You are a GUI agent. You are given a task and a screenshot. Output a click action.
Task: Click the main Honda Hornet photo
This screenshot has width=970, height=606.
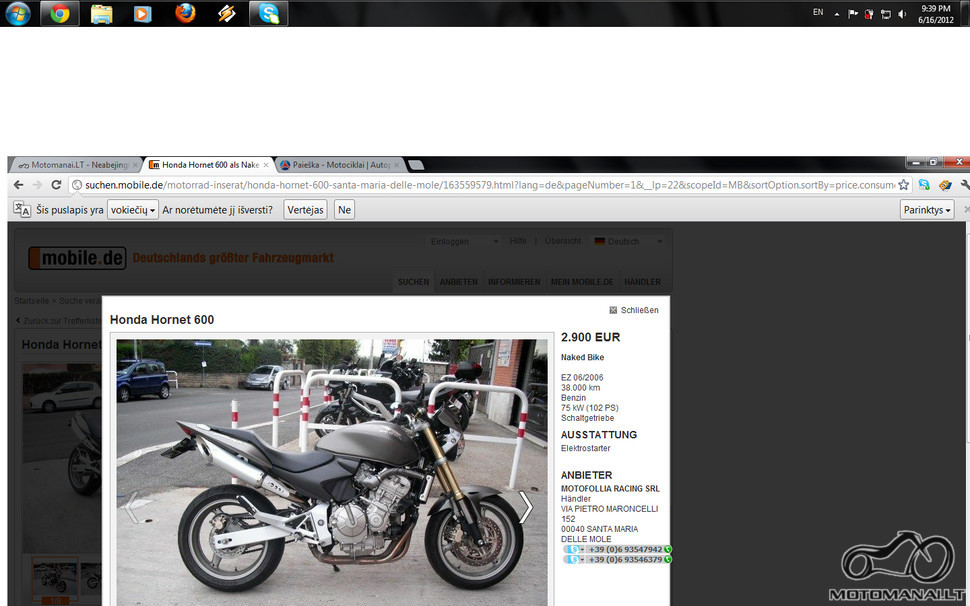click(x=332, y=472)
